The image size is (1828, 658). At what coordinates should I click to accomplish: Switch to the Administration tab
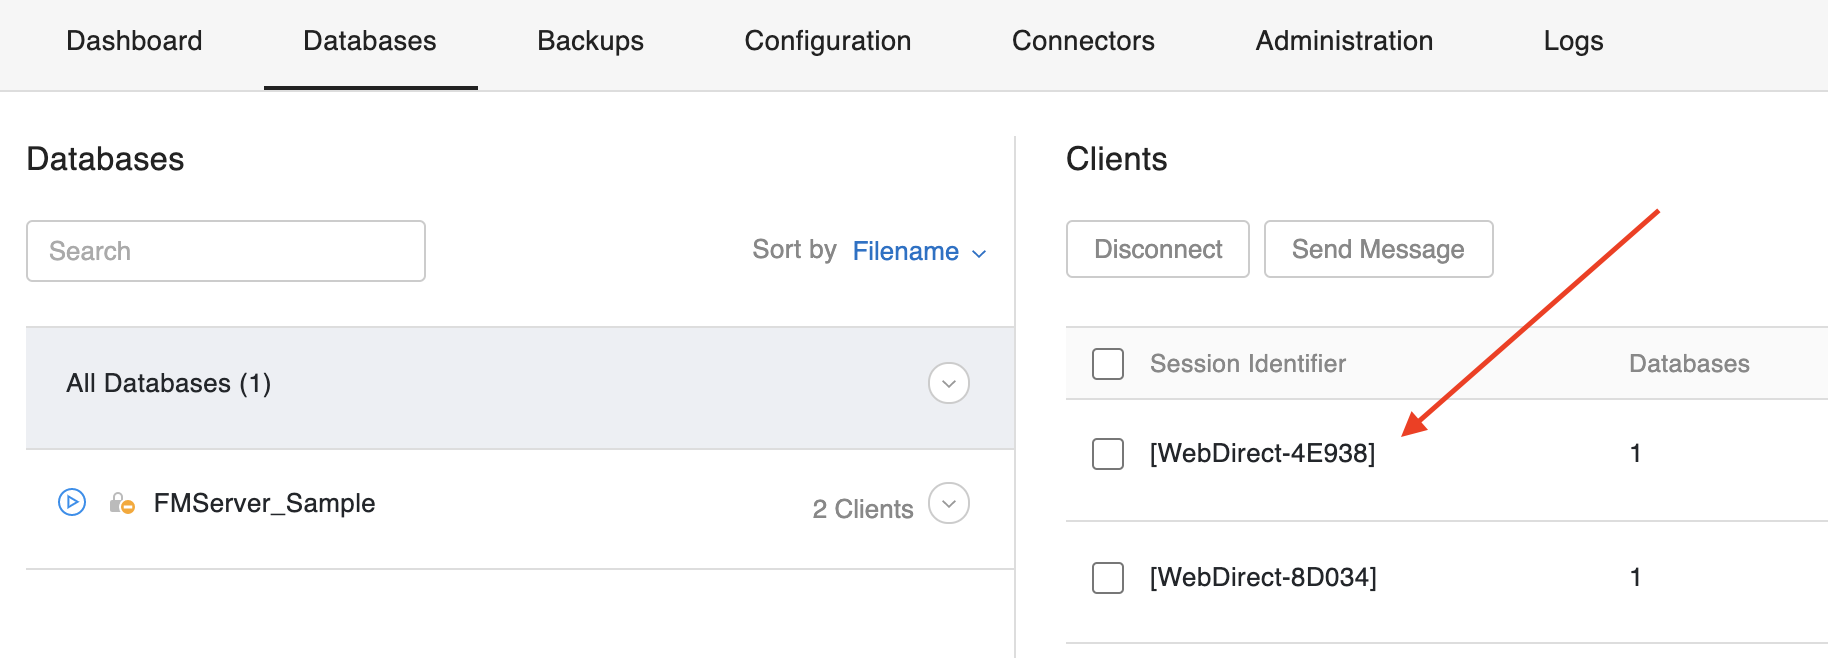point(1344,41)
